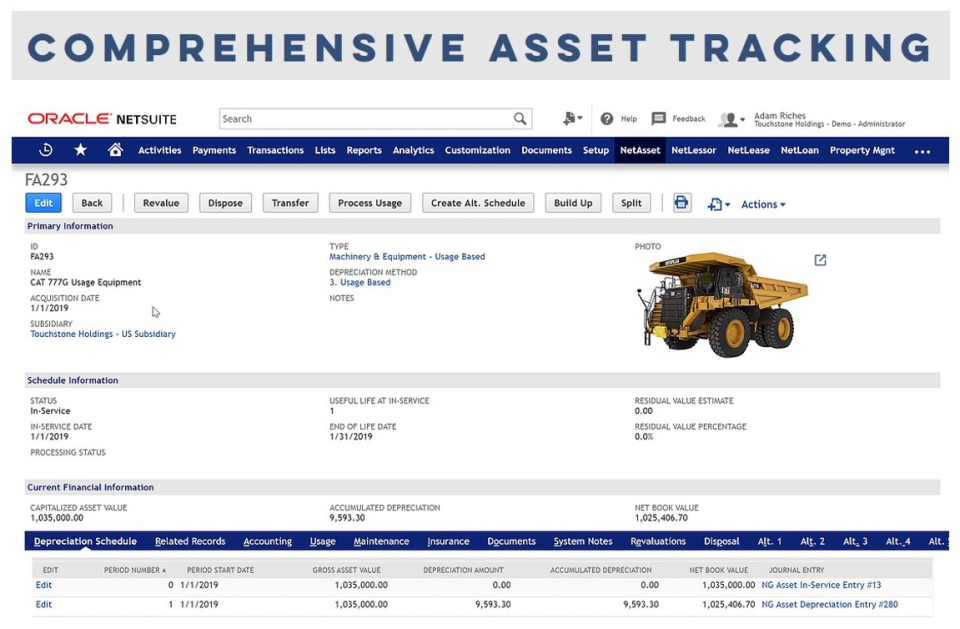Click the search magnifier icon
Viewport: 960px width, 629px height.
click(520, 119)
